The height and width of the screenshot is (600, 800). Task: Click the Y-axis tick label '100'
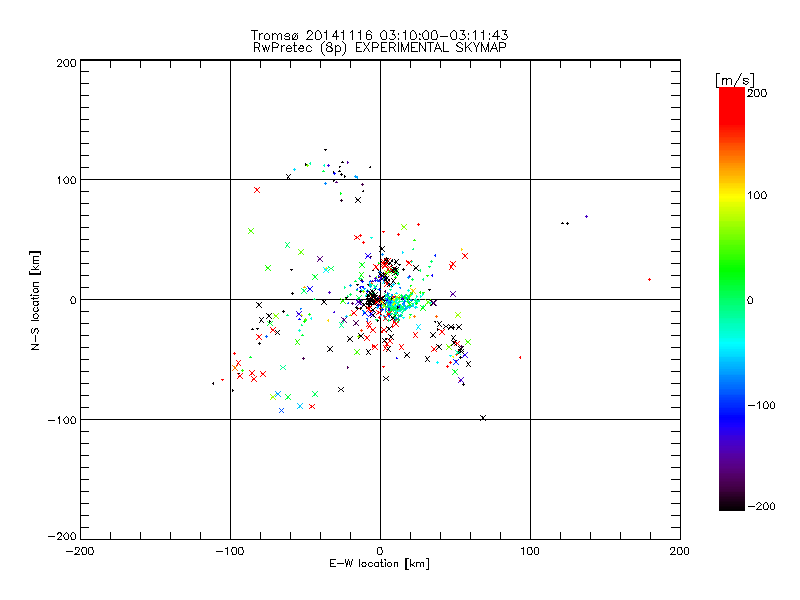[66, 181]
